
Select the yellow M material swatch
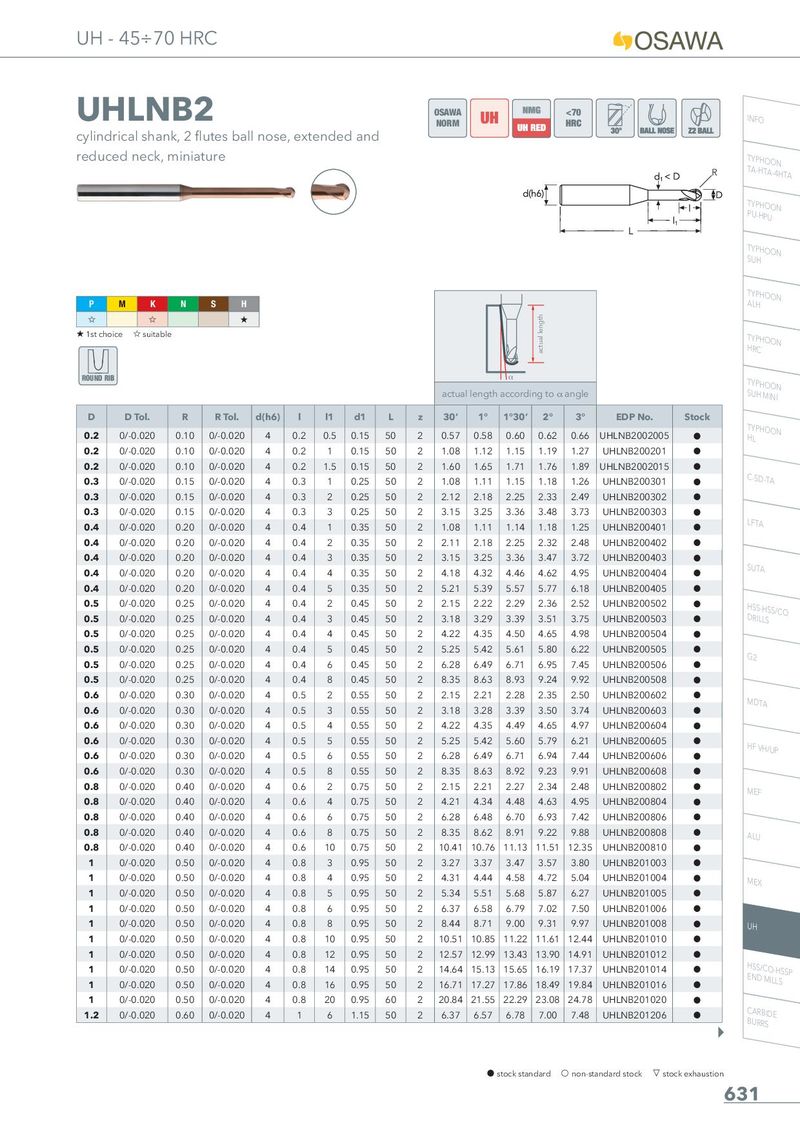(122, 304)
